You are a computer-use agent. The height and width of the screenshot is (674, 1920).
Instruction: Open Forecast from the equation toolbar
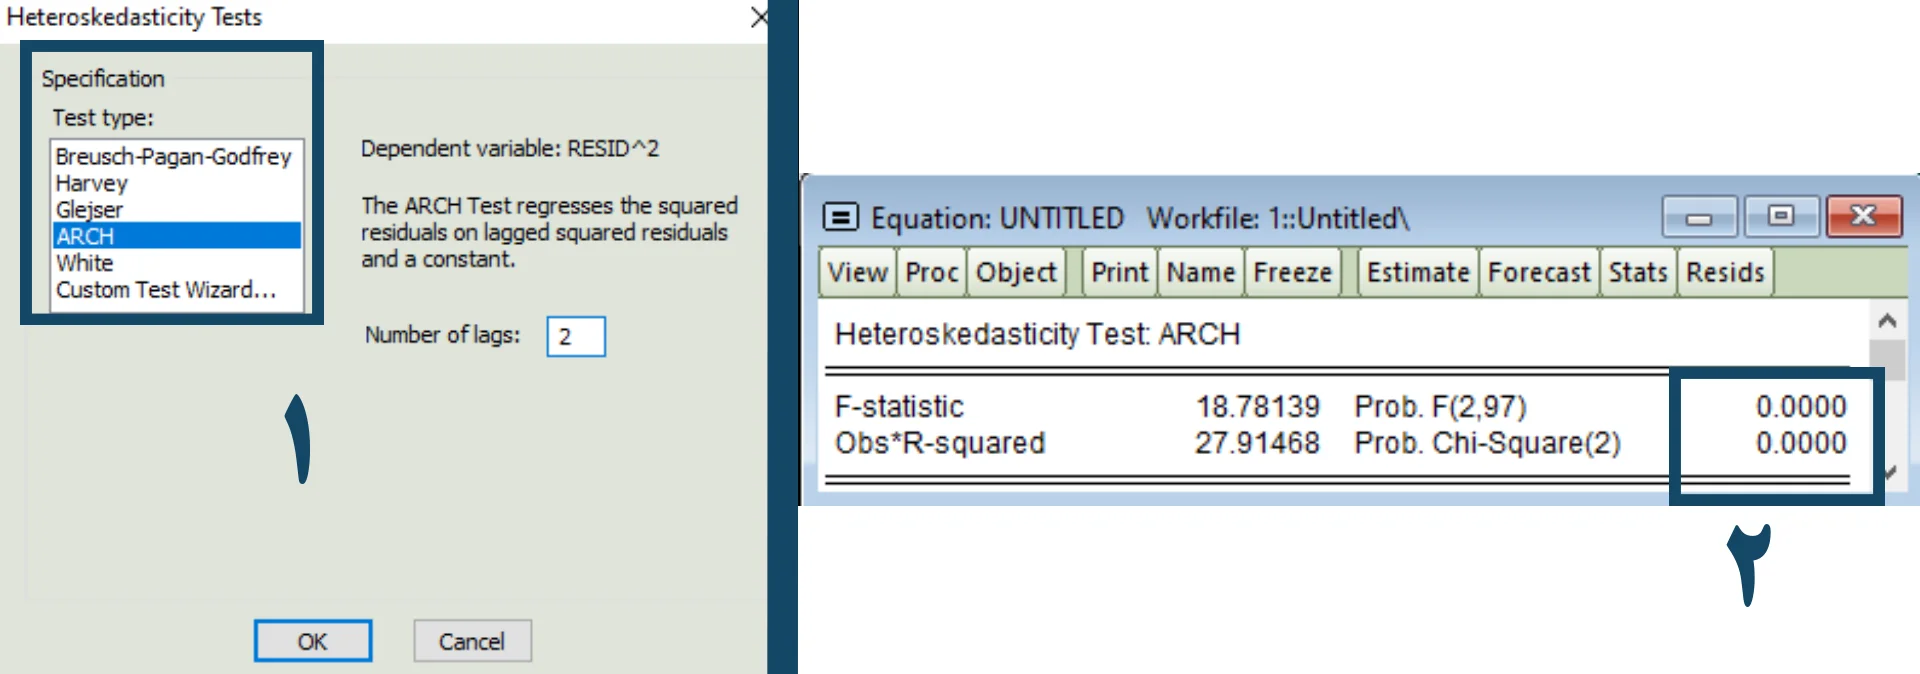pyautogui.click(x=1538, y=273)
